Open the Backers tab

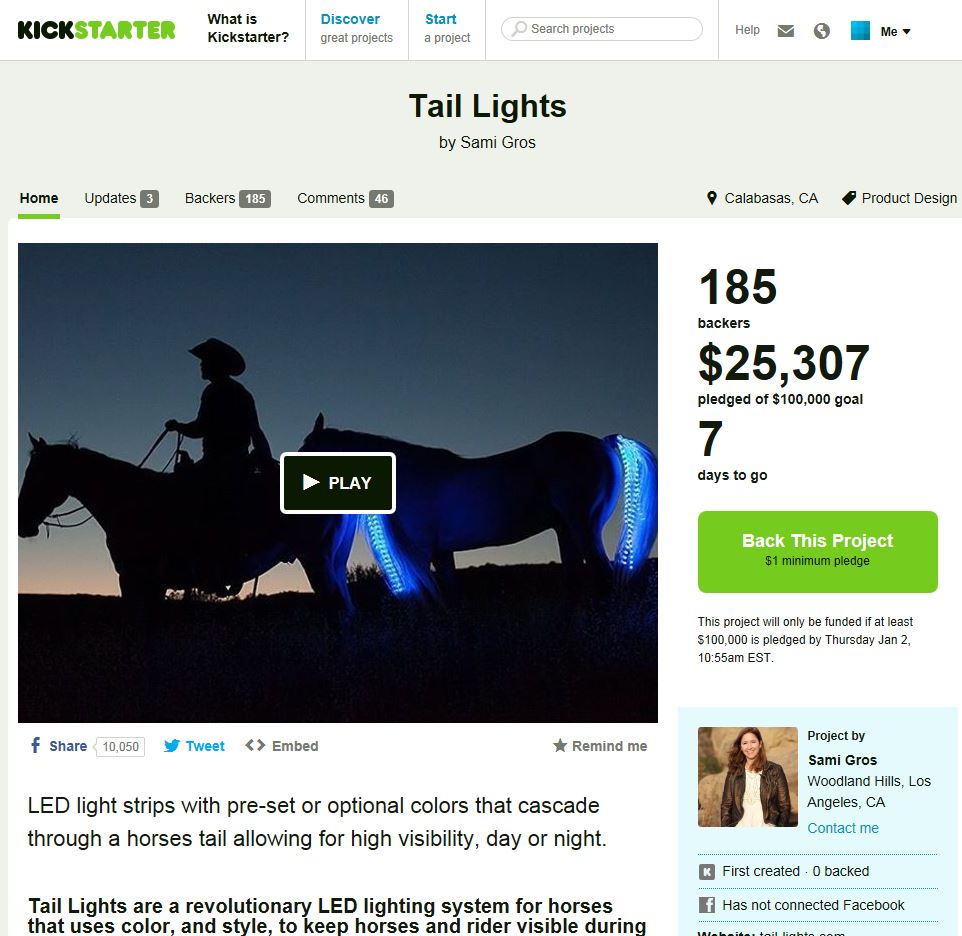pos(228,198)
